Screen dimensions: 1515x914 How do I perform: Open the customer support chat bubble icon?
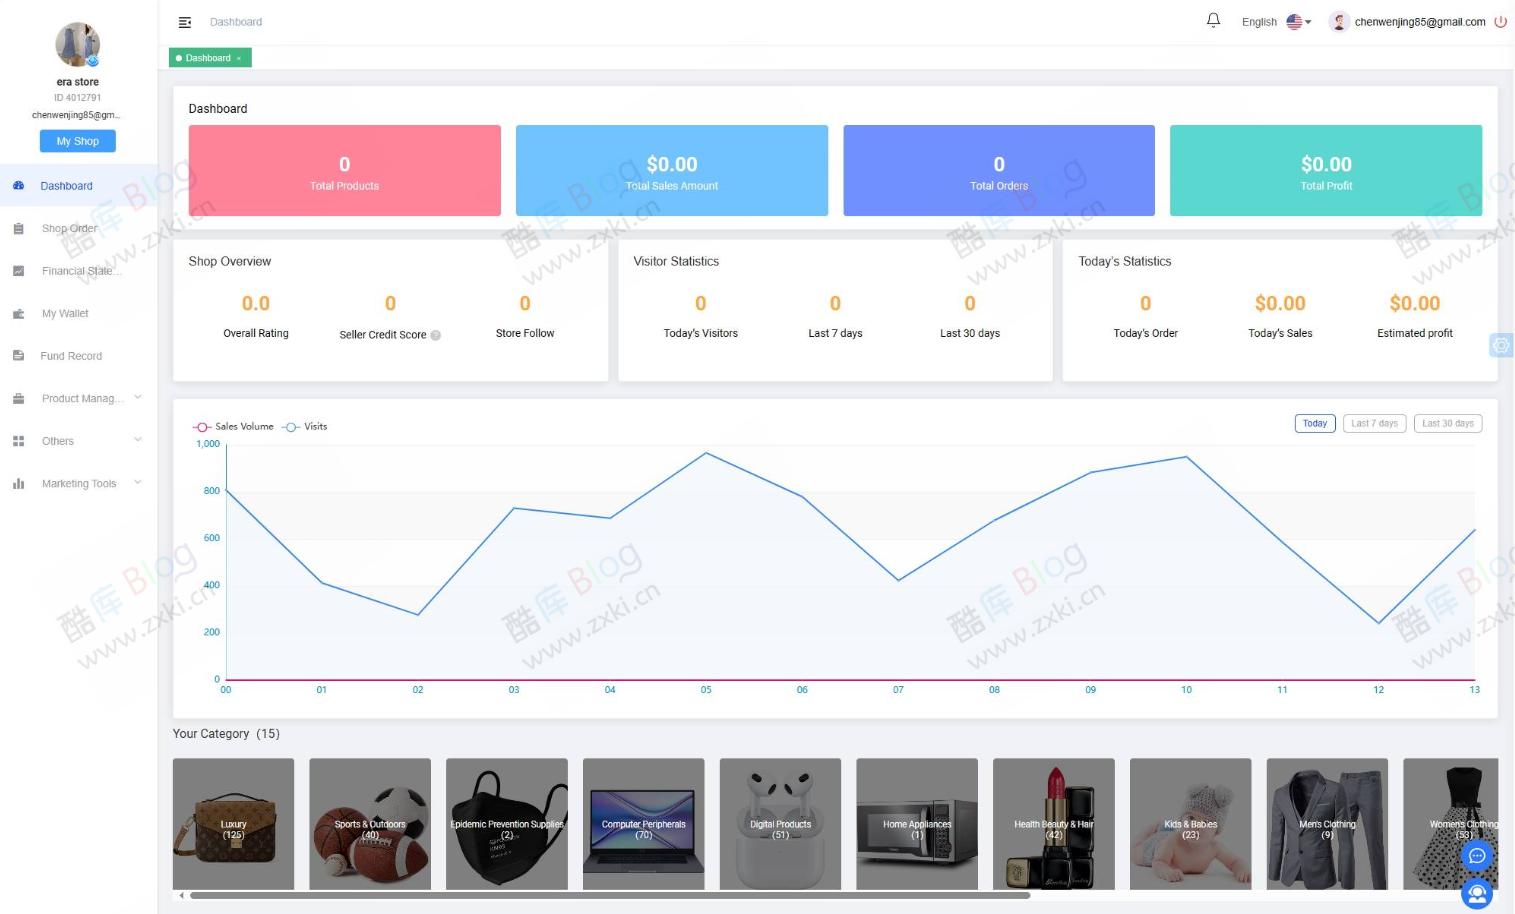[x=1477, y=855]
